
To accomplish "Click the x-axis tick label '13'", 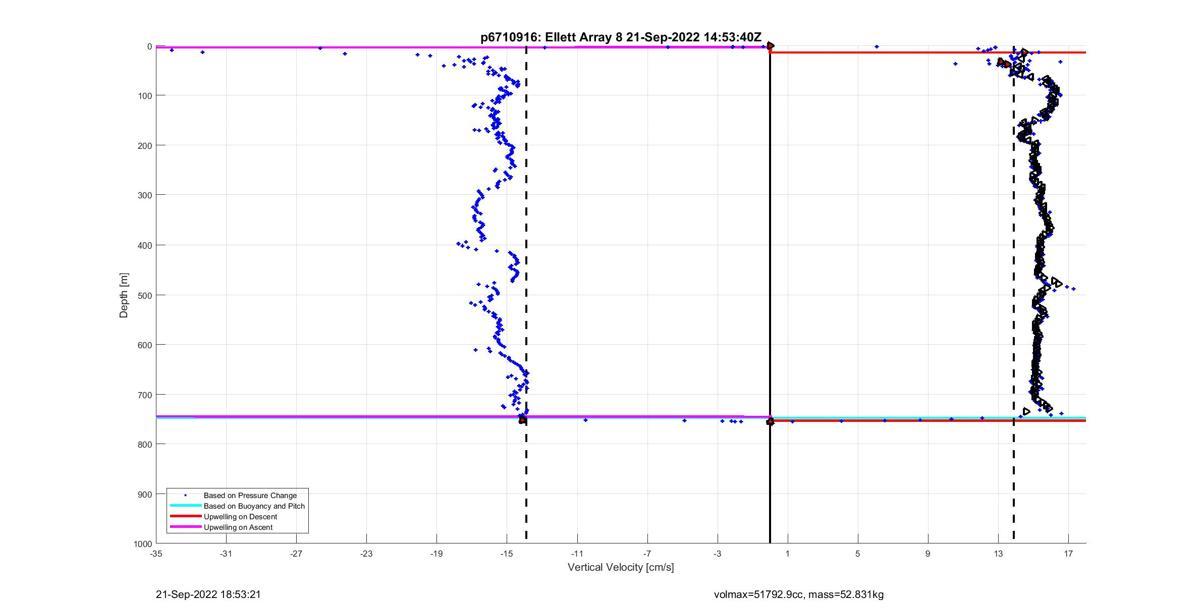I will [x=998, y=553].
